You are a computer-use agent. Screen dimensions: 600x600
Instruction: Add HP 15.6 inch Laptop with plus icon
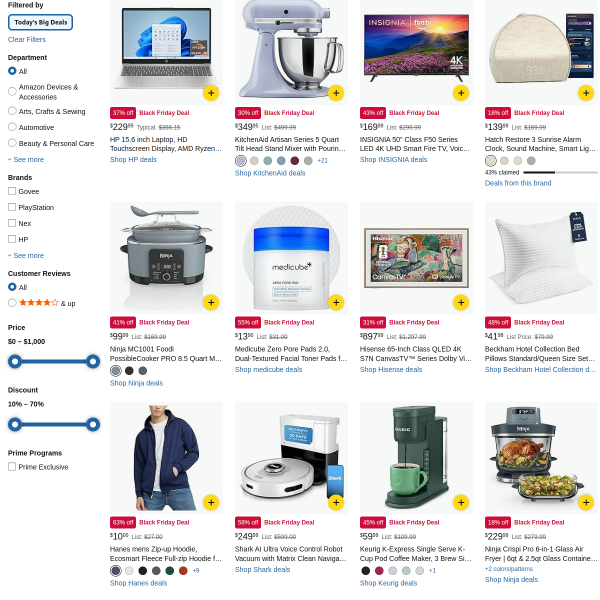(x=211, y=93)
